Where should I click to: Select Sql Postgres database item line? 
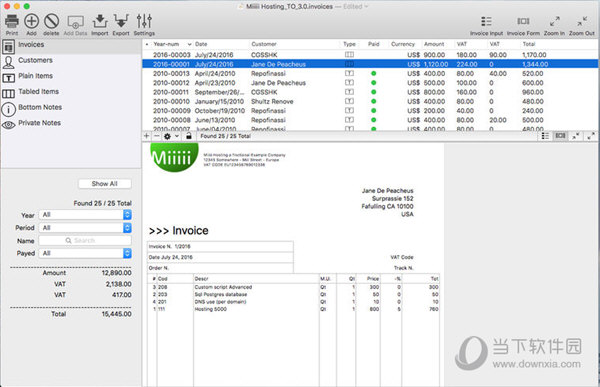[x=293, y=294]
